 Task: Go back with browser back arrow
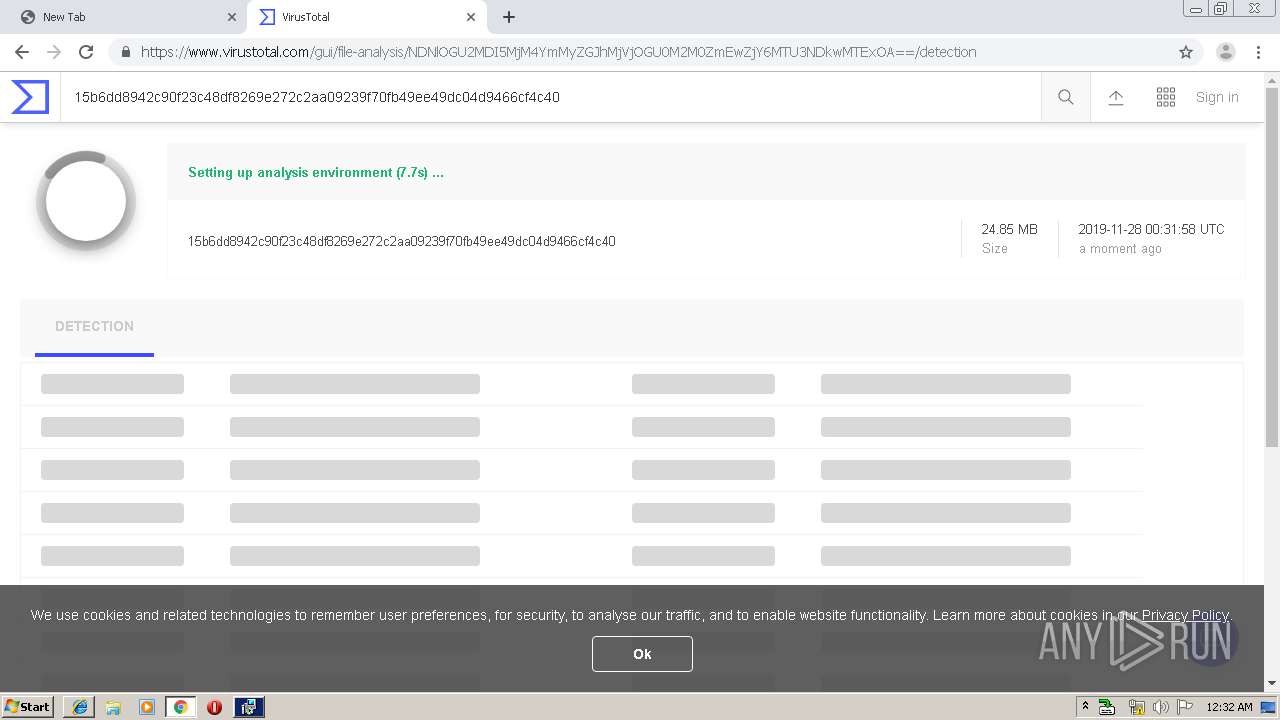click(22, 52)
